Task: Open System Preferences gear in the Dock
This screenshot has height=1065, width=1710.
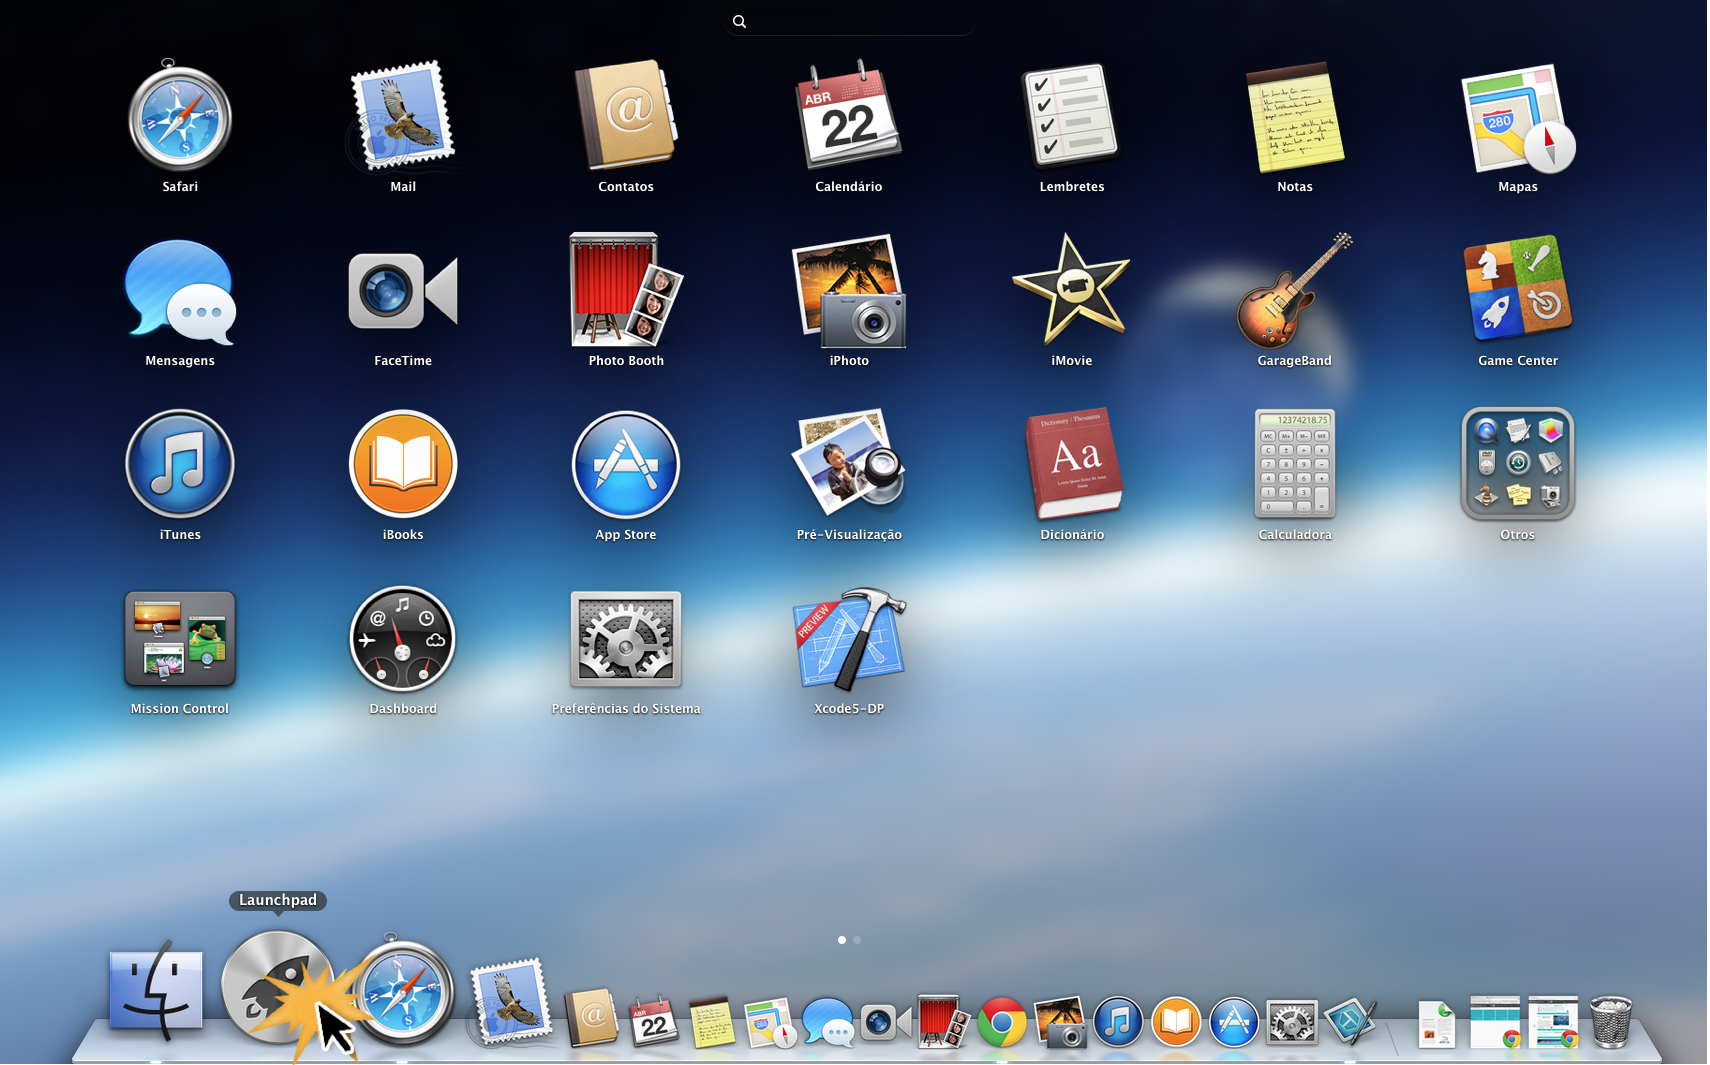Action: [1292, 1022]
